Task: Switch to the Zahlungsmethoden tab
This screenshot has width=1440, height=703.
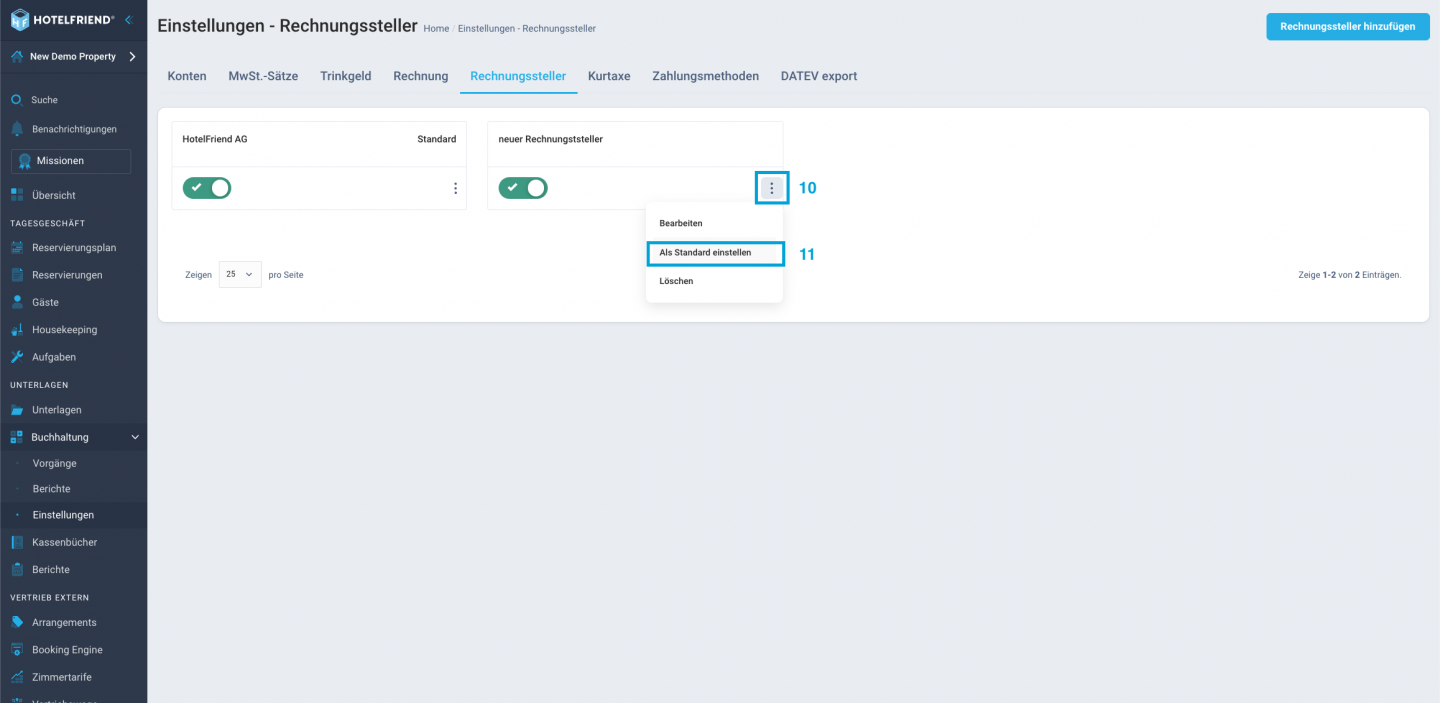Action: tap(705, 76)
